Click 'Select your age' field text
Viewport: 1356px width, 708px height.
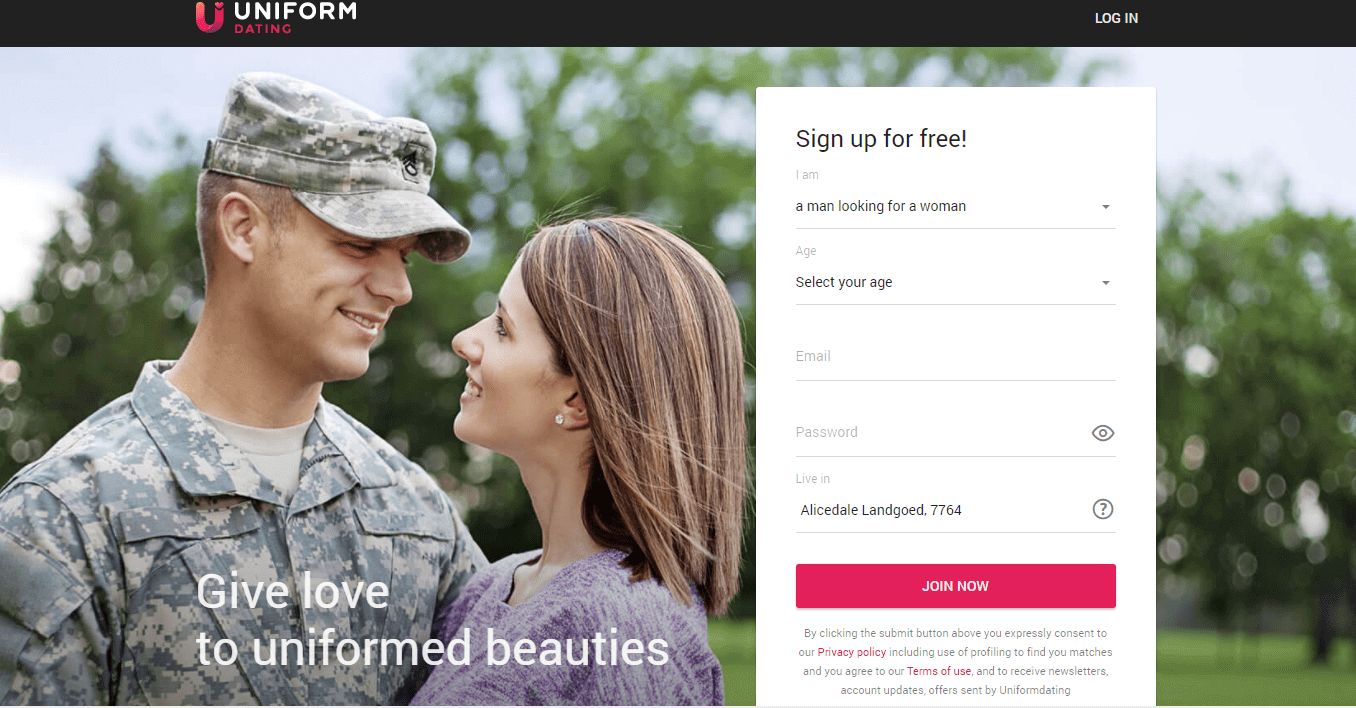(844, 282)
